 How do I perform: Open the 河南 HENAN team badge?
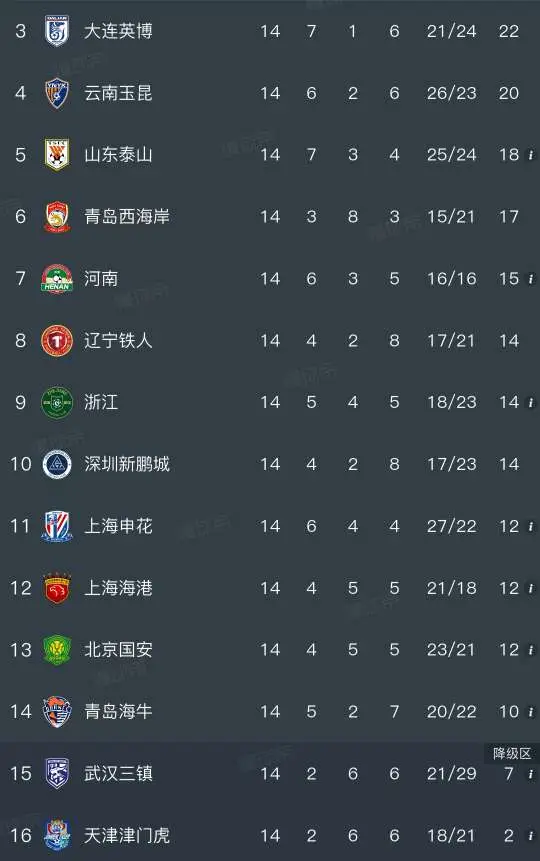(57, 278)
